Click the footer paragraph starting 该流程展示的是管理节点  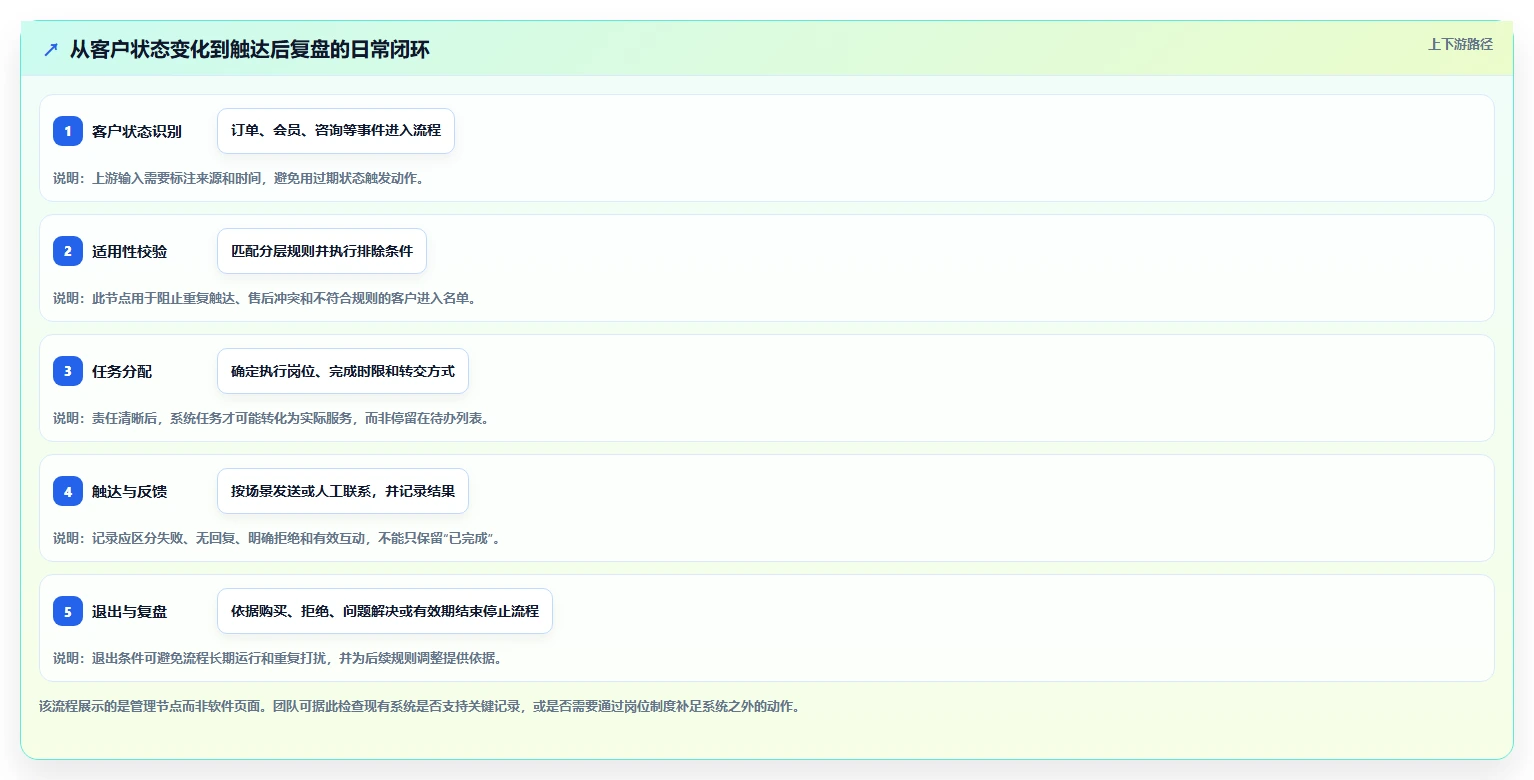point(419,706)
